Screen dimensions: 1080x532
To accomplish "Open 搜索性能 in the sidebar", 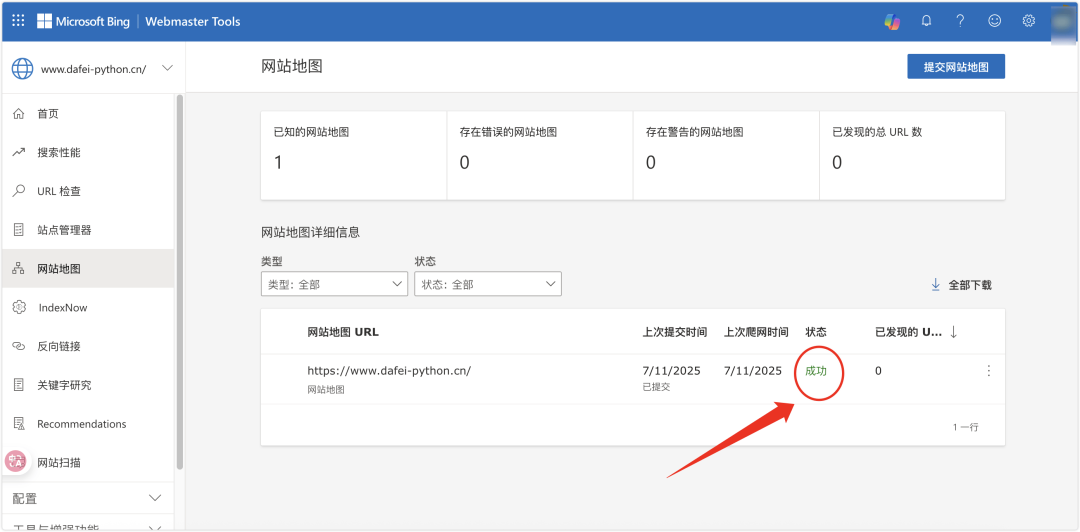I will (87, 152).
